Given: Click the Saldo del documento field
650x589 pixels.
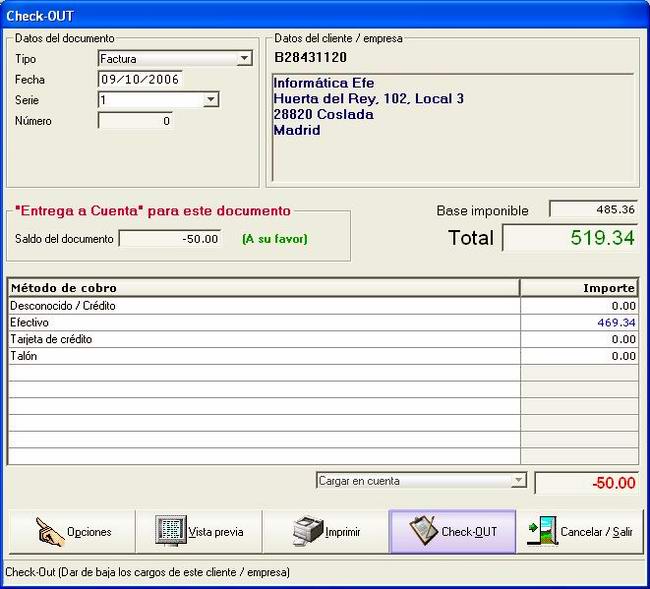Looking at the screenshot, I should [x=170, y=239].
